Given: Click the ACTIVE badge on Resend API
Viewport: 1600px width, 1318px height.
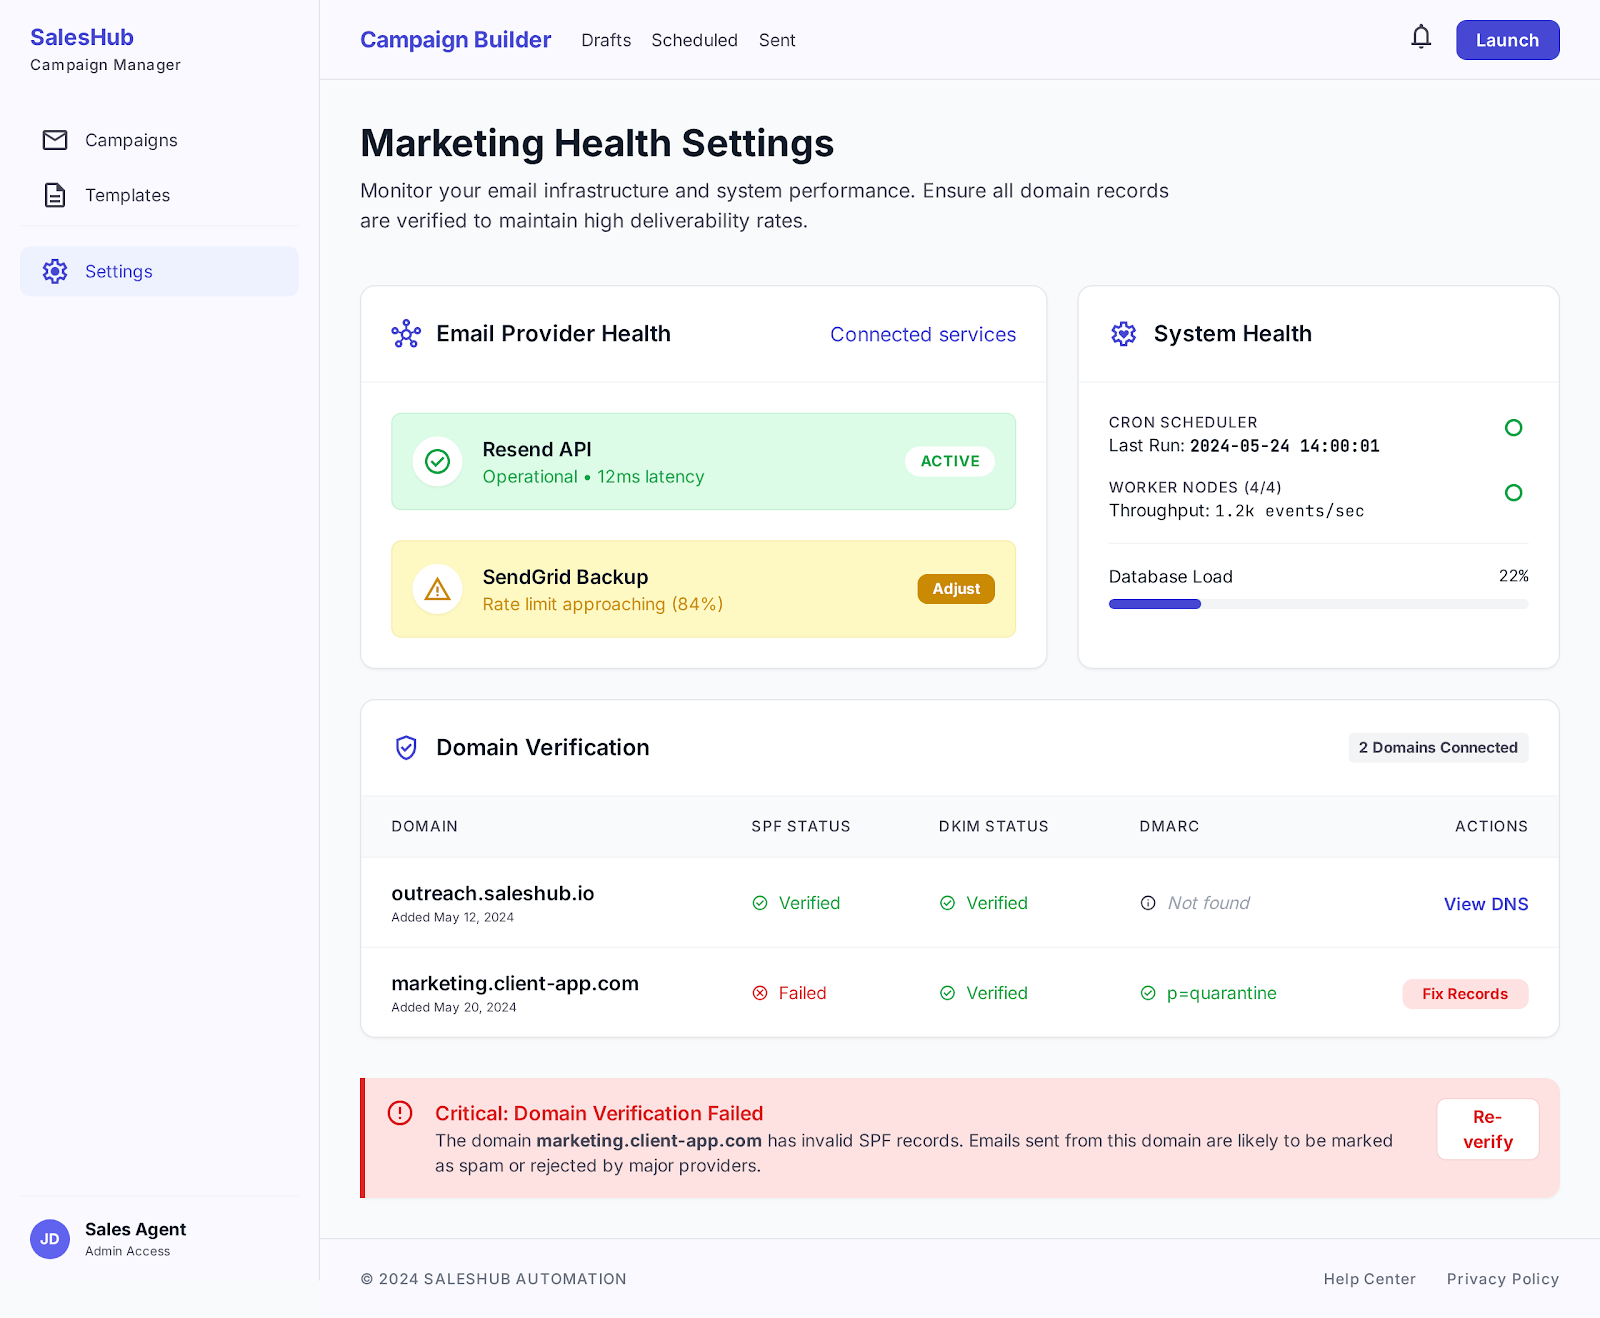Looking at the screenshot, I should 950,461.
